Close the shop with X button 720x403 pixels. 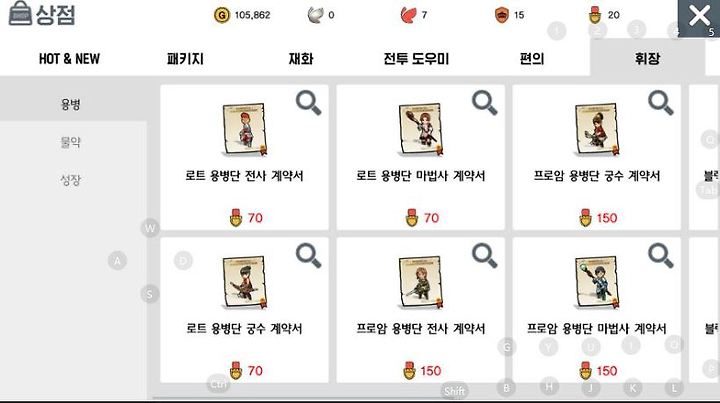[699, 17]
